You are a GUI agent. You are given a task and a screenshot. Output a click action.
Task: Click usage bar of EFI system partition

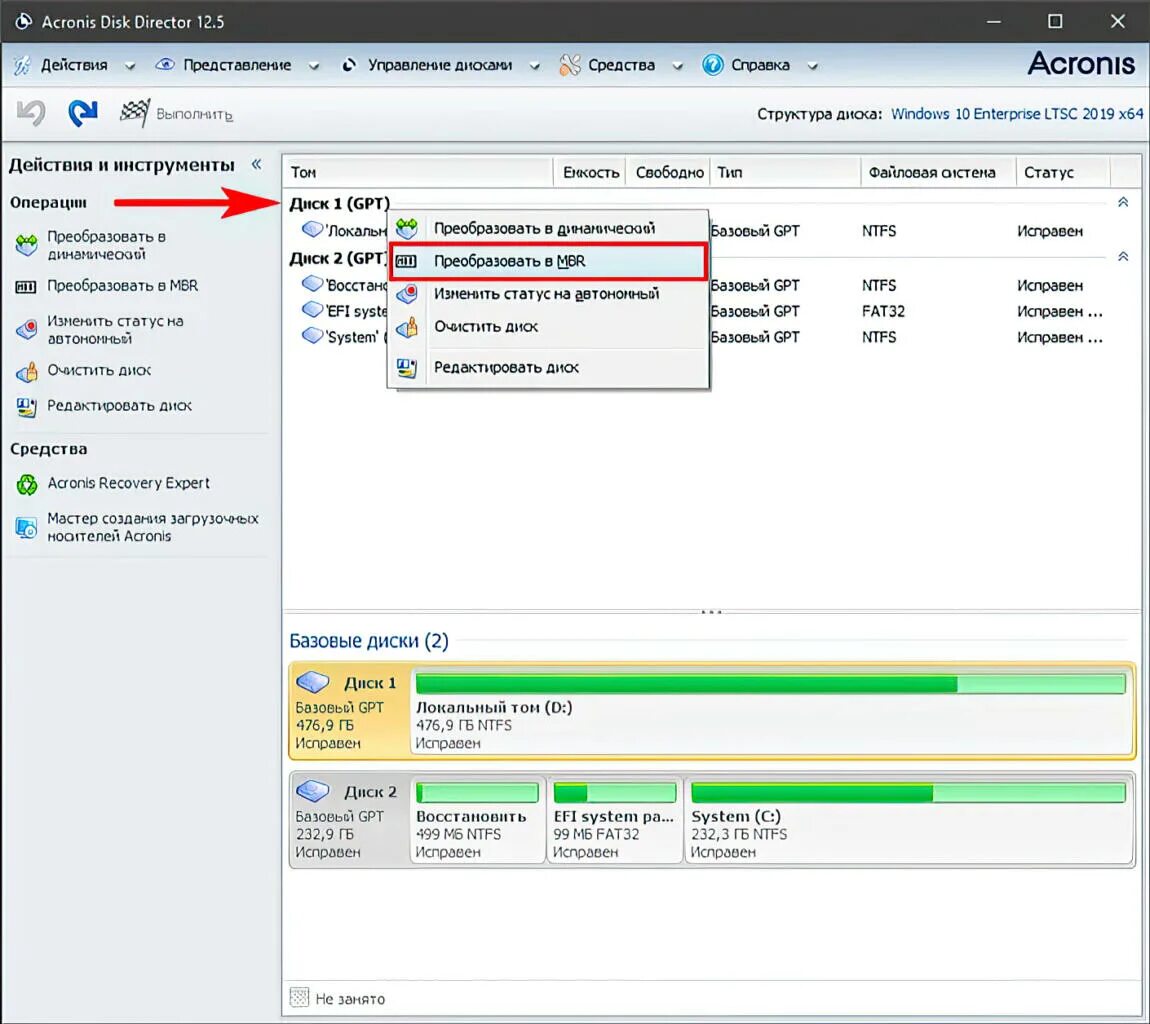(x=615, y=792)
